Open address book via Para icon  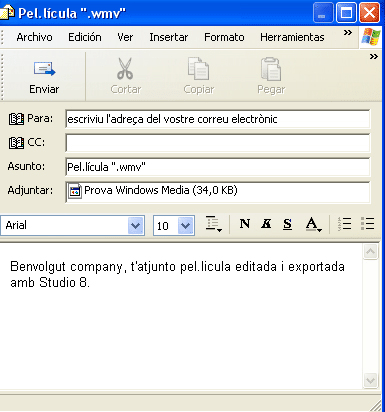(x=16, y=119)
